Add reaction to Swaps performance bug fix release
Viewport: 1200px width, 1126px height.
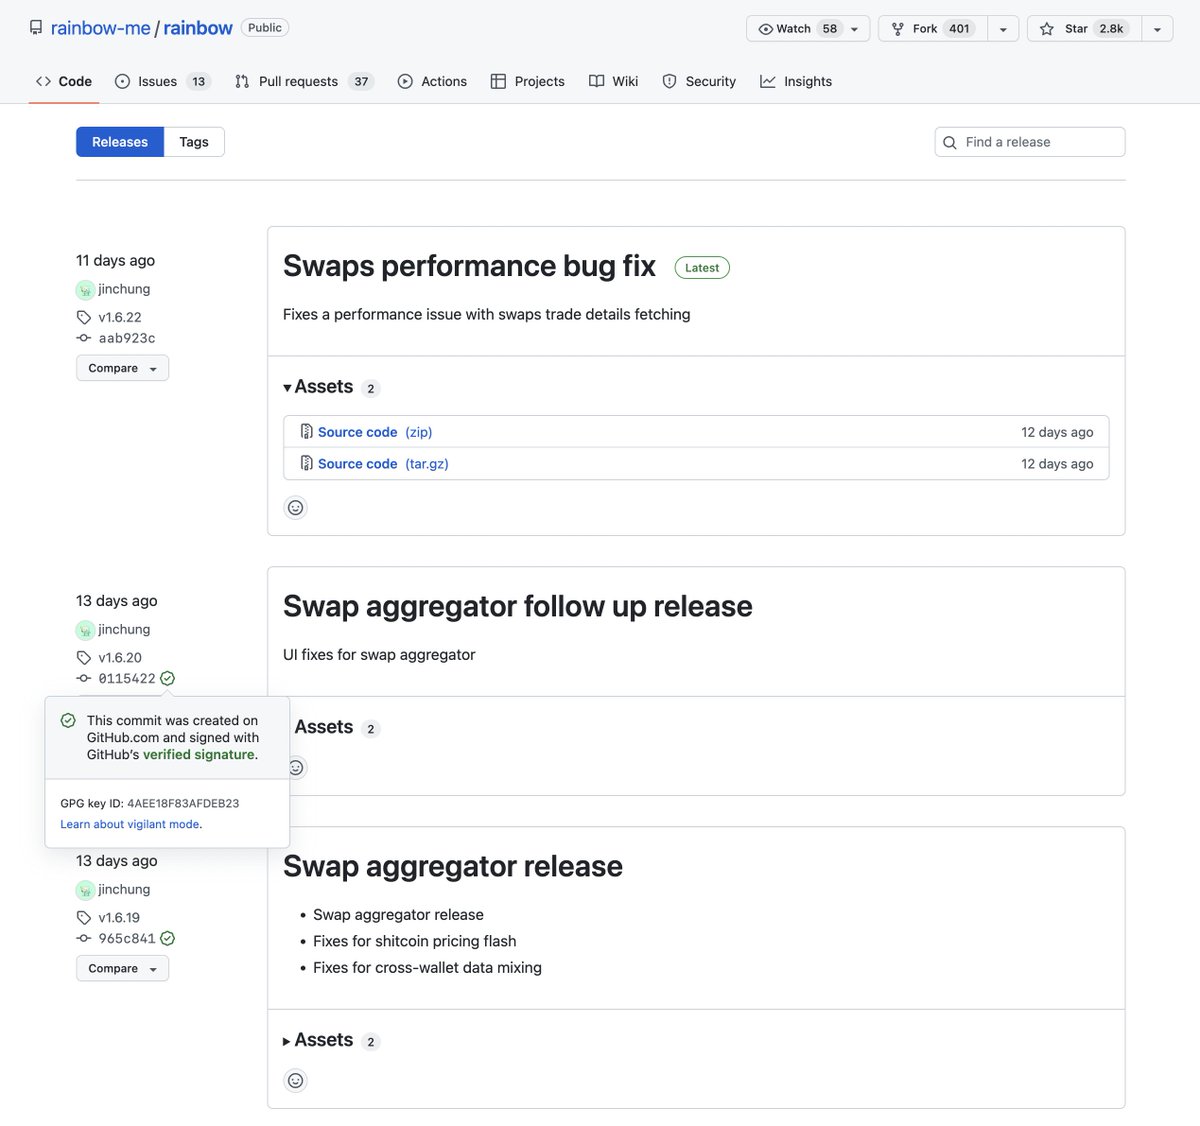(295, 508)
